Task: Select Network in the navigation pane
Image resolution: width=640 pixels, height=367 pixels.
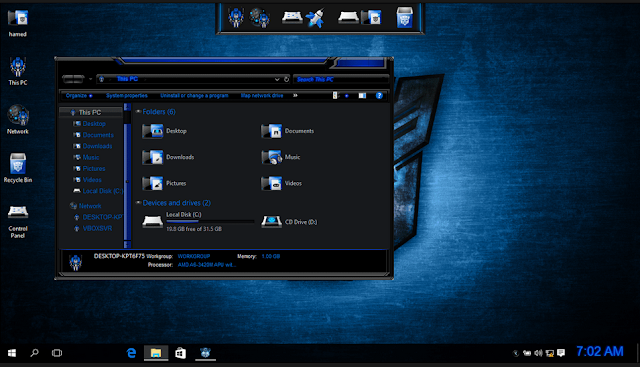Action: (86, 206)
